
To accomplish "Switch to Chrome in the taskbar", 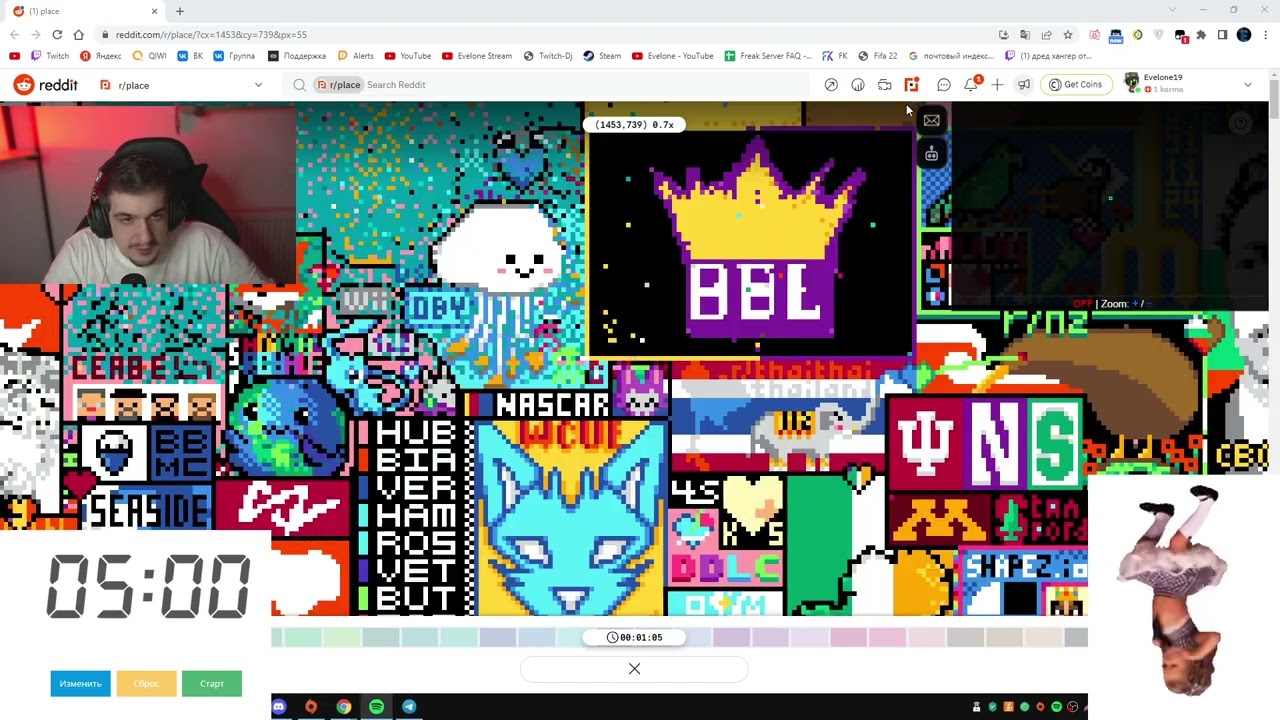I will click(x=344, y=707).
